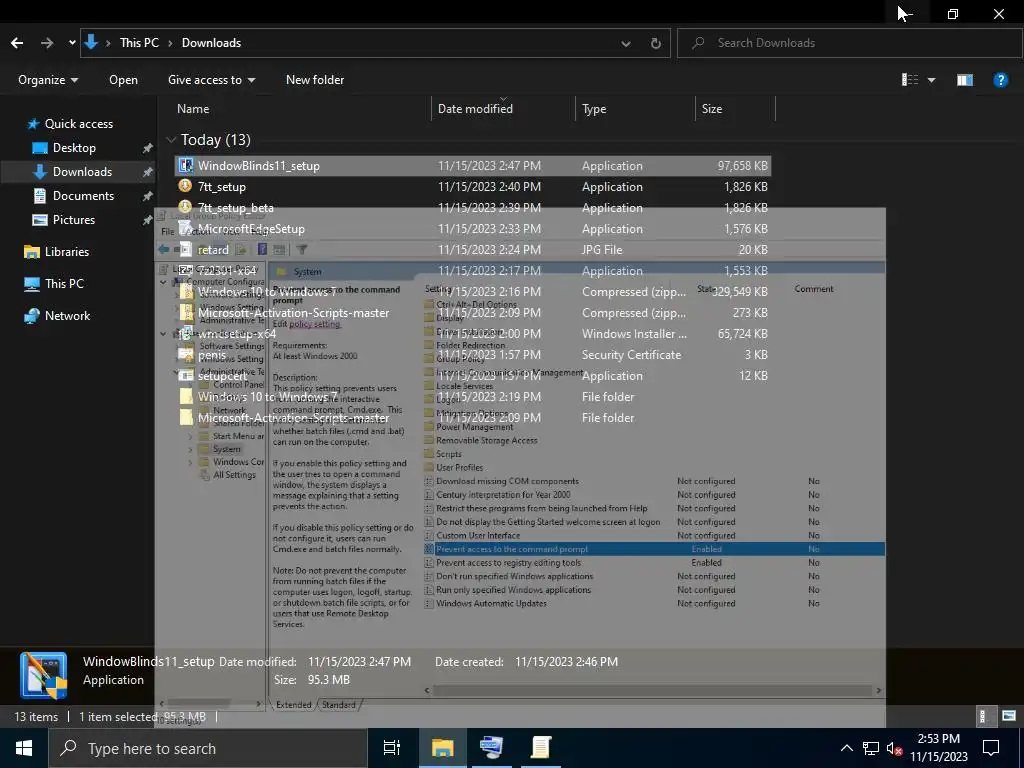Open the Organize menu

click(x=48, y=80)
